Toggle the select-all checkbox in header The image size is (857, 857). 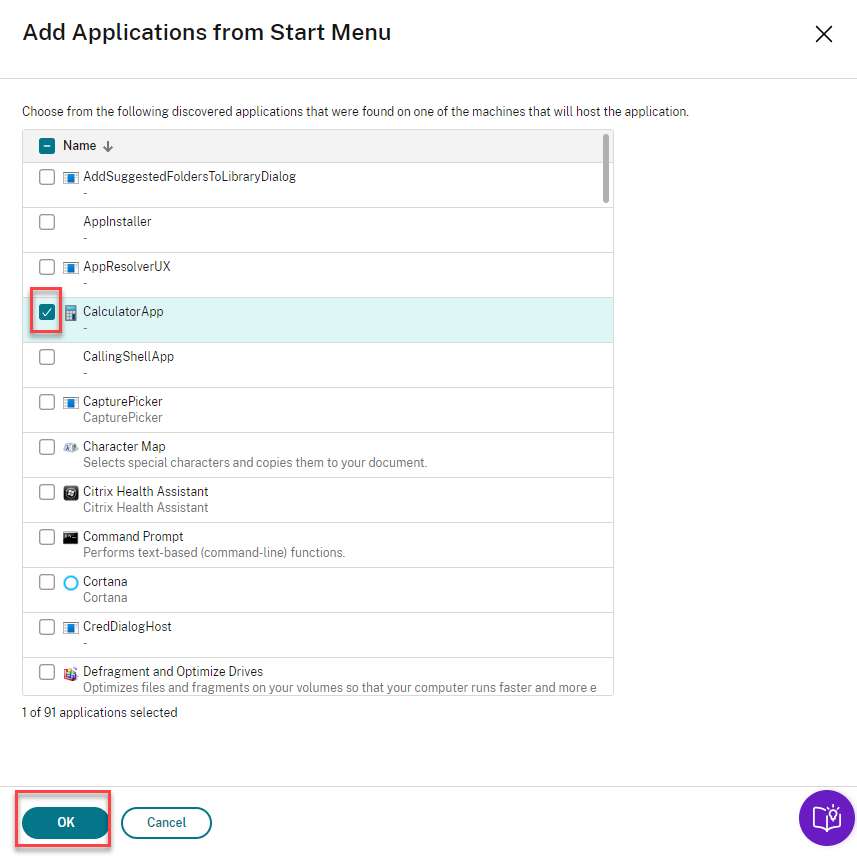(47, 146)
